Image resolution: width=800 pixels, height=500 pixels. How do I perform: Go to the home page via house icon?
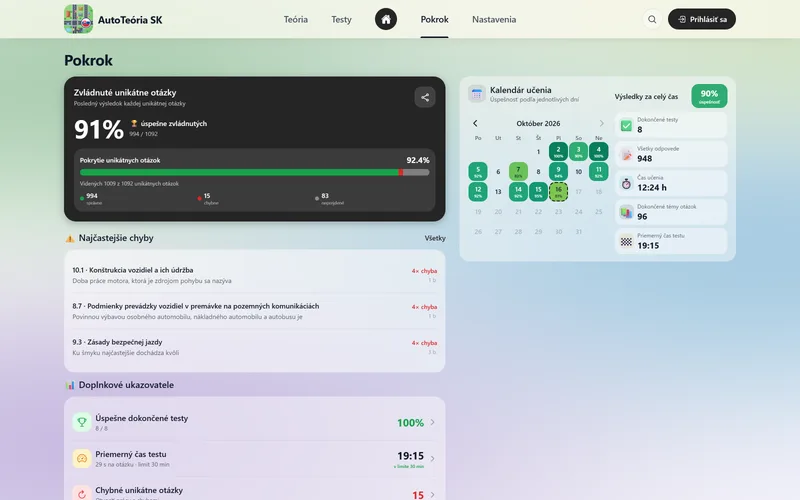(x=386, y=19)
